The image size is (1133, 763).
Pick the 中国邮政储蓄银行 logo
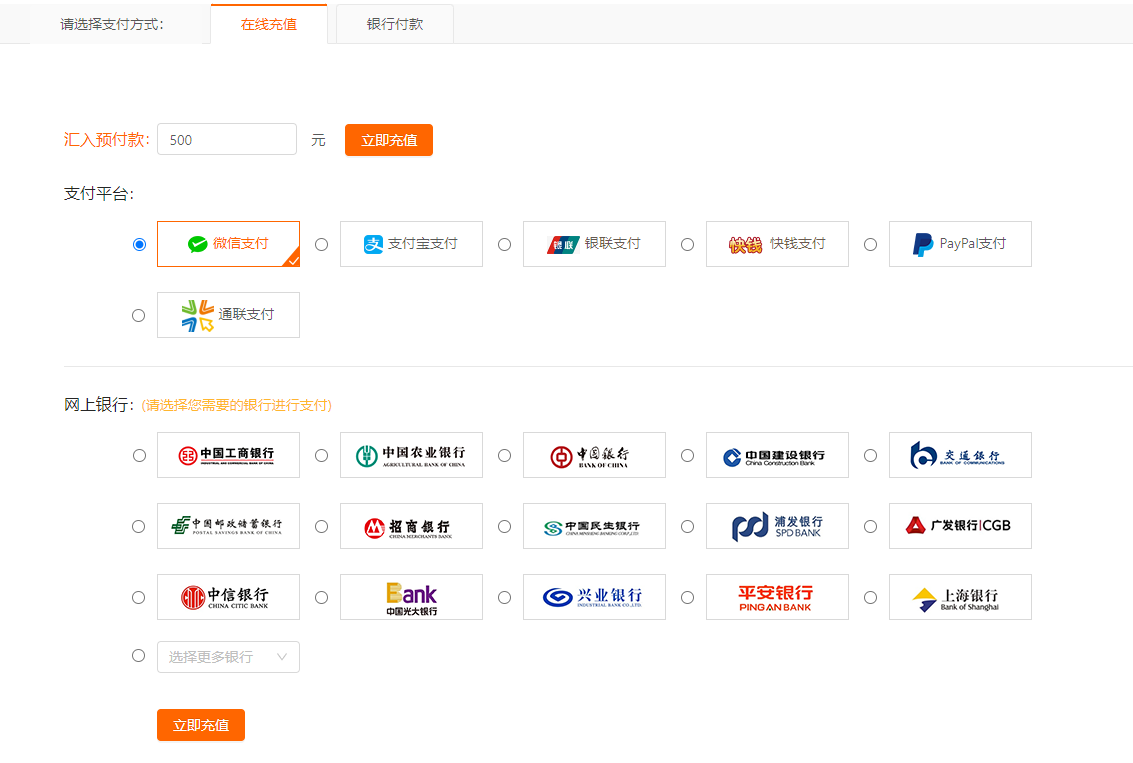[228, 526]
